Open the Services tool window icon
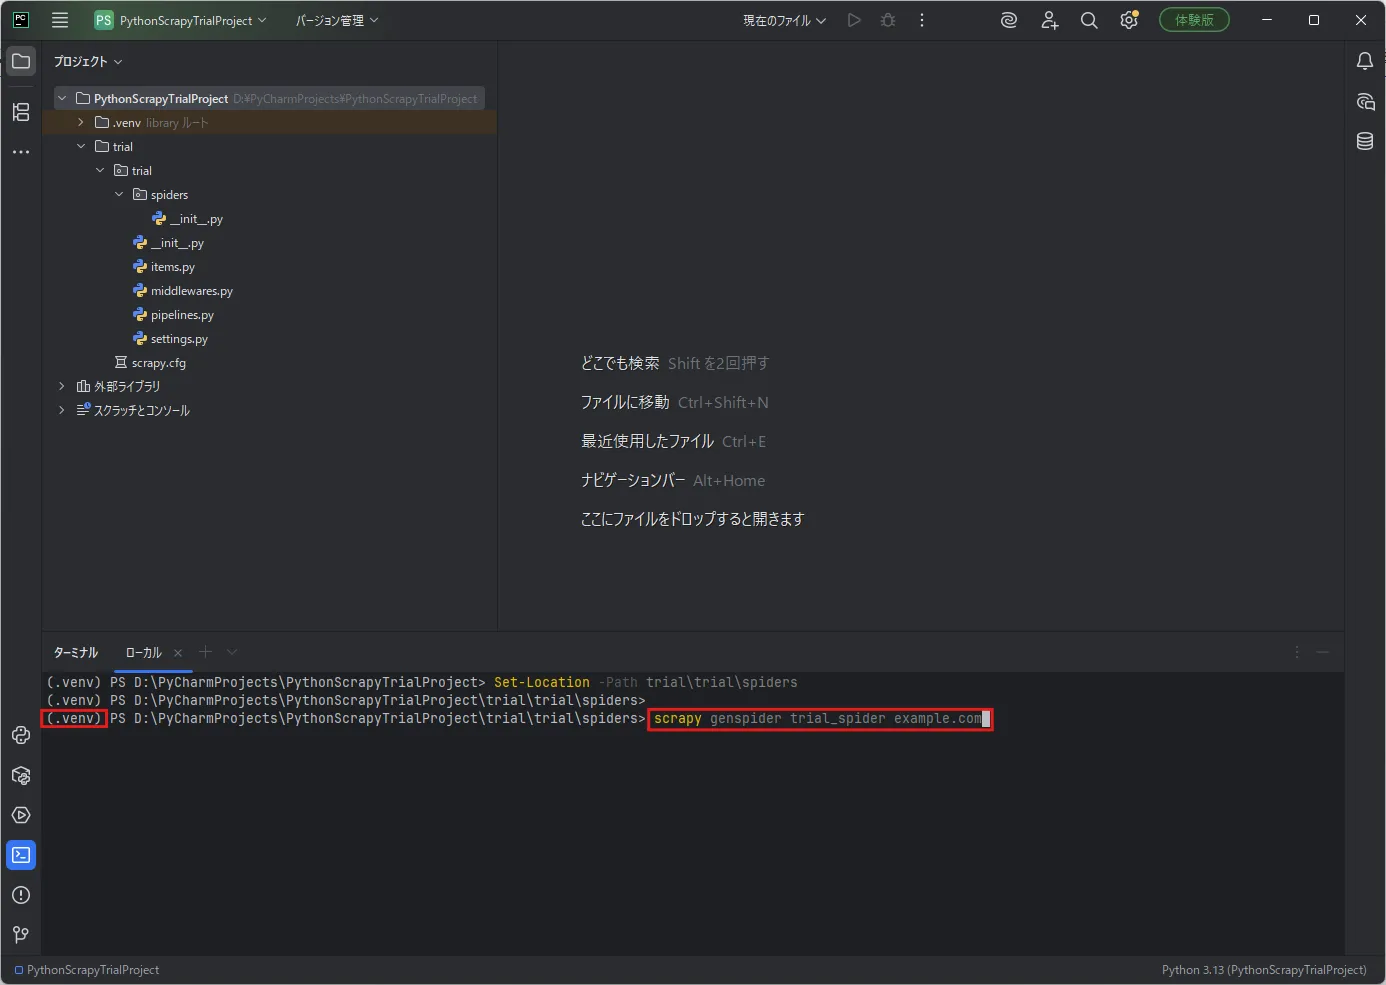Screen dimensions: 1386x985 (21, 815)
